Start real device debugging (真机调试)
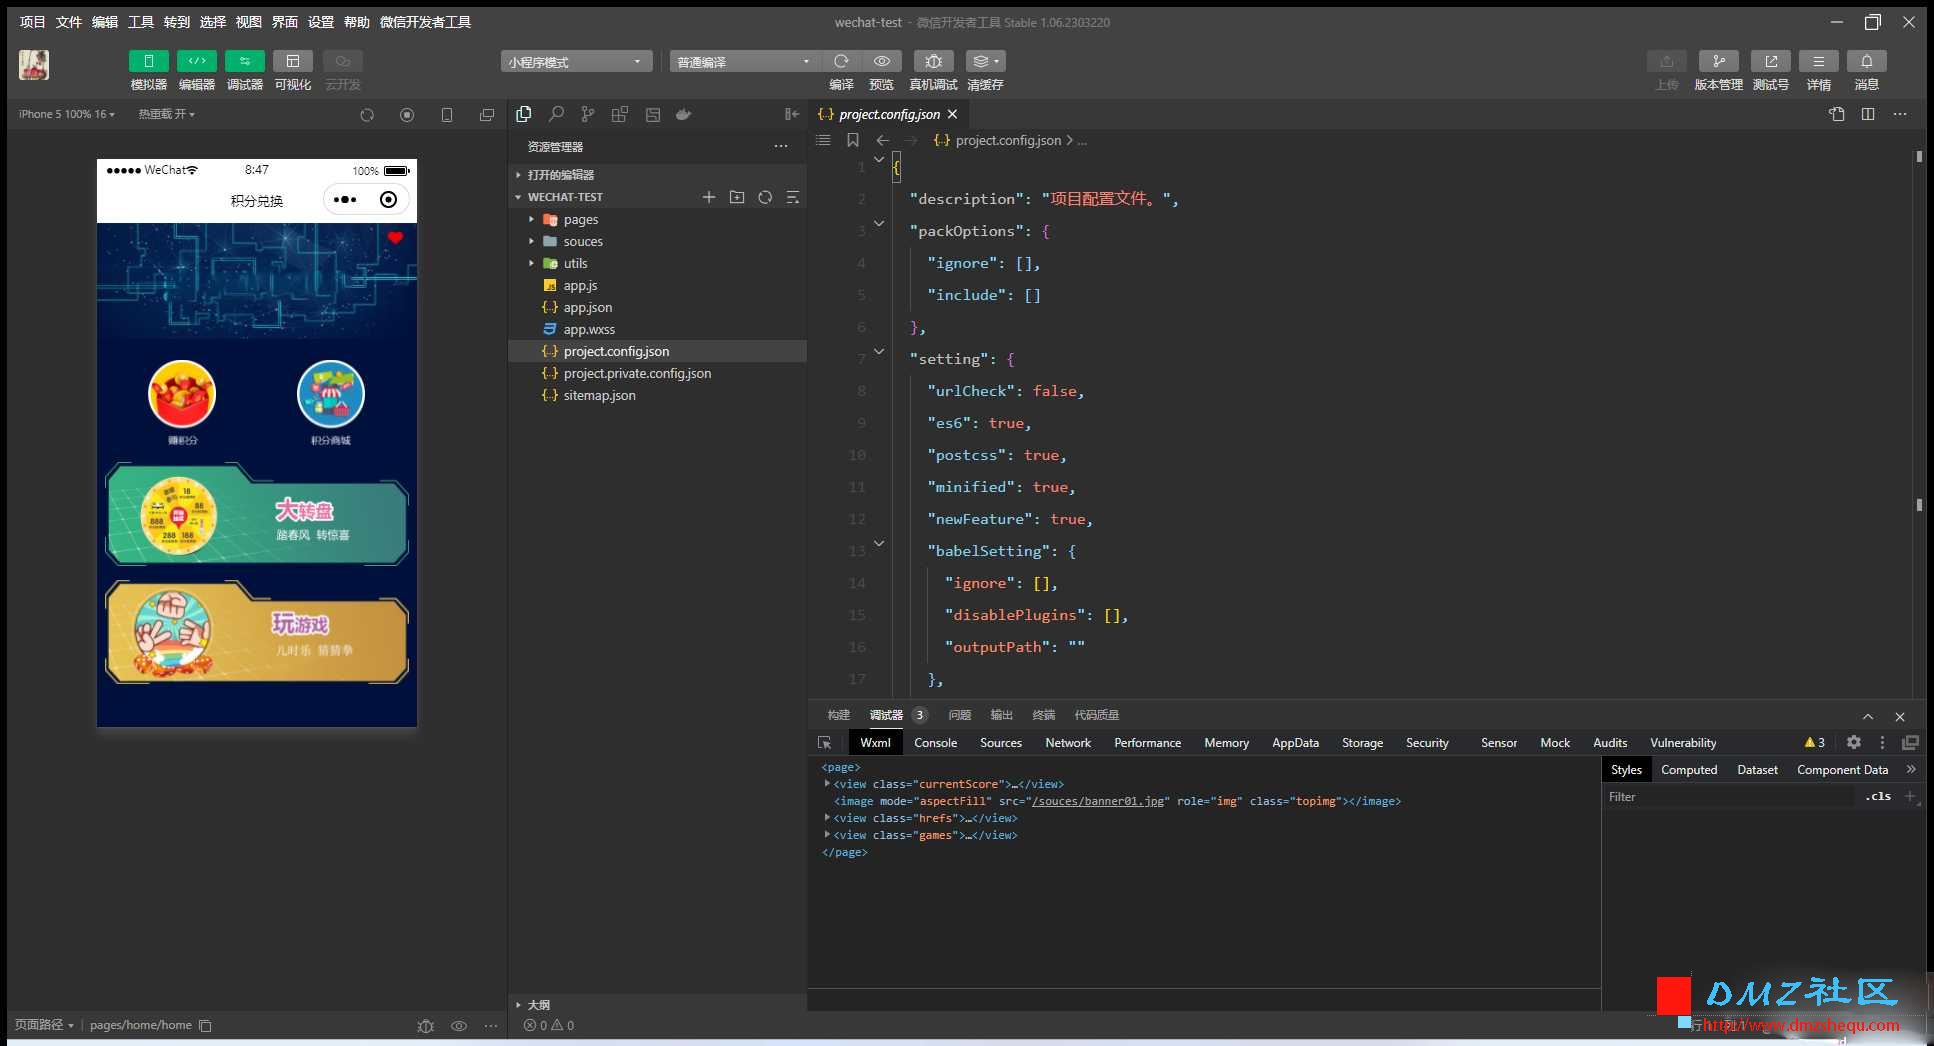 click(x=933, y=61)
